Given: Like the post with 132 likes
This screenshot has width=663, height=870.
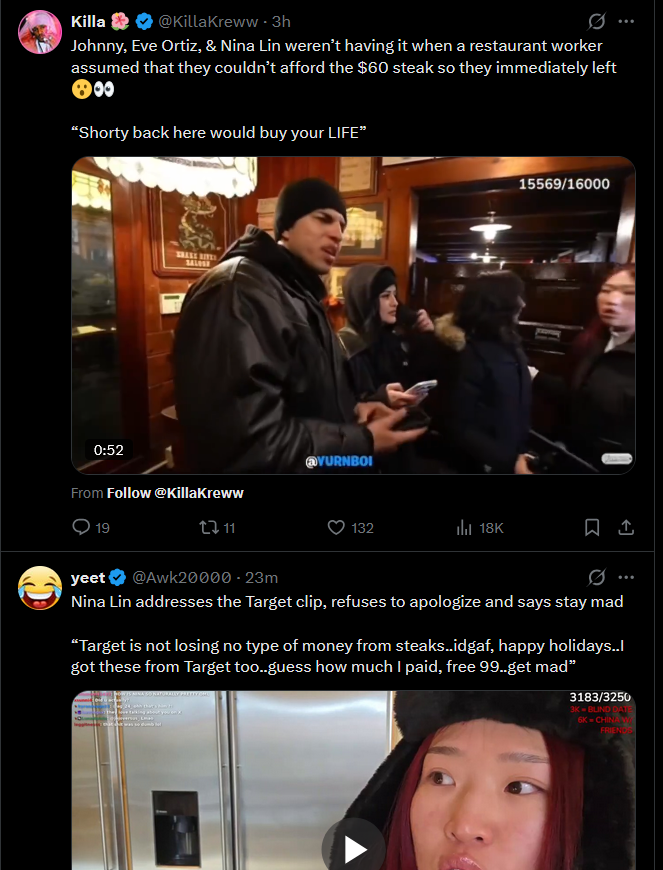Looking at the screenshot, I should coord(350,527).
